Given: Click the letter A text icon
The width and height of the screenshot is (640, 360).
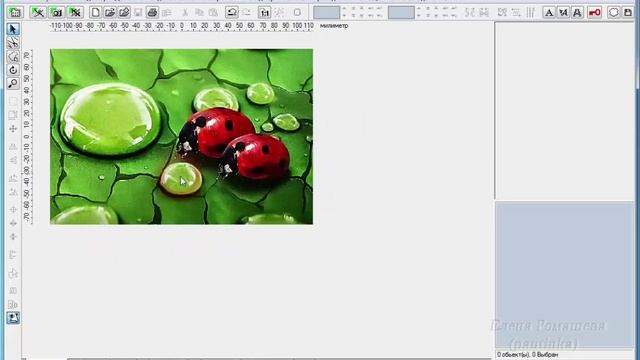Looking at the screenshot, I should tap(549, 13).
